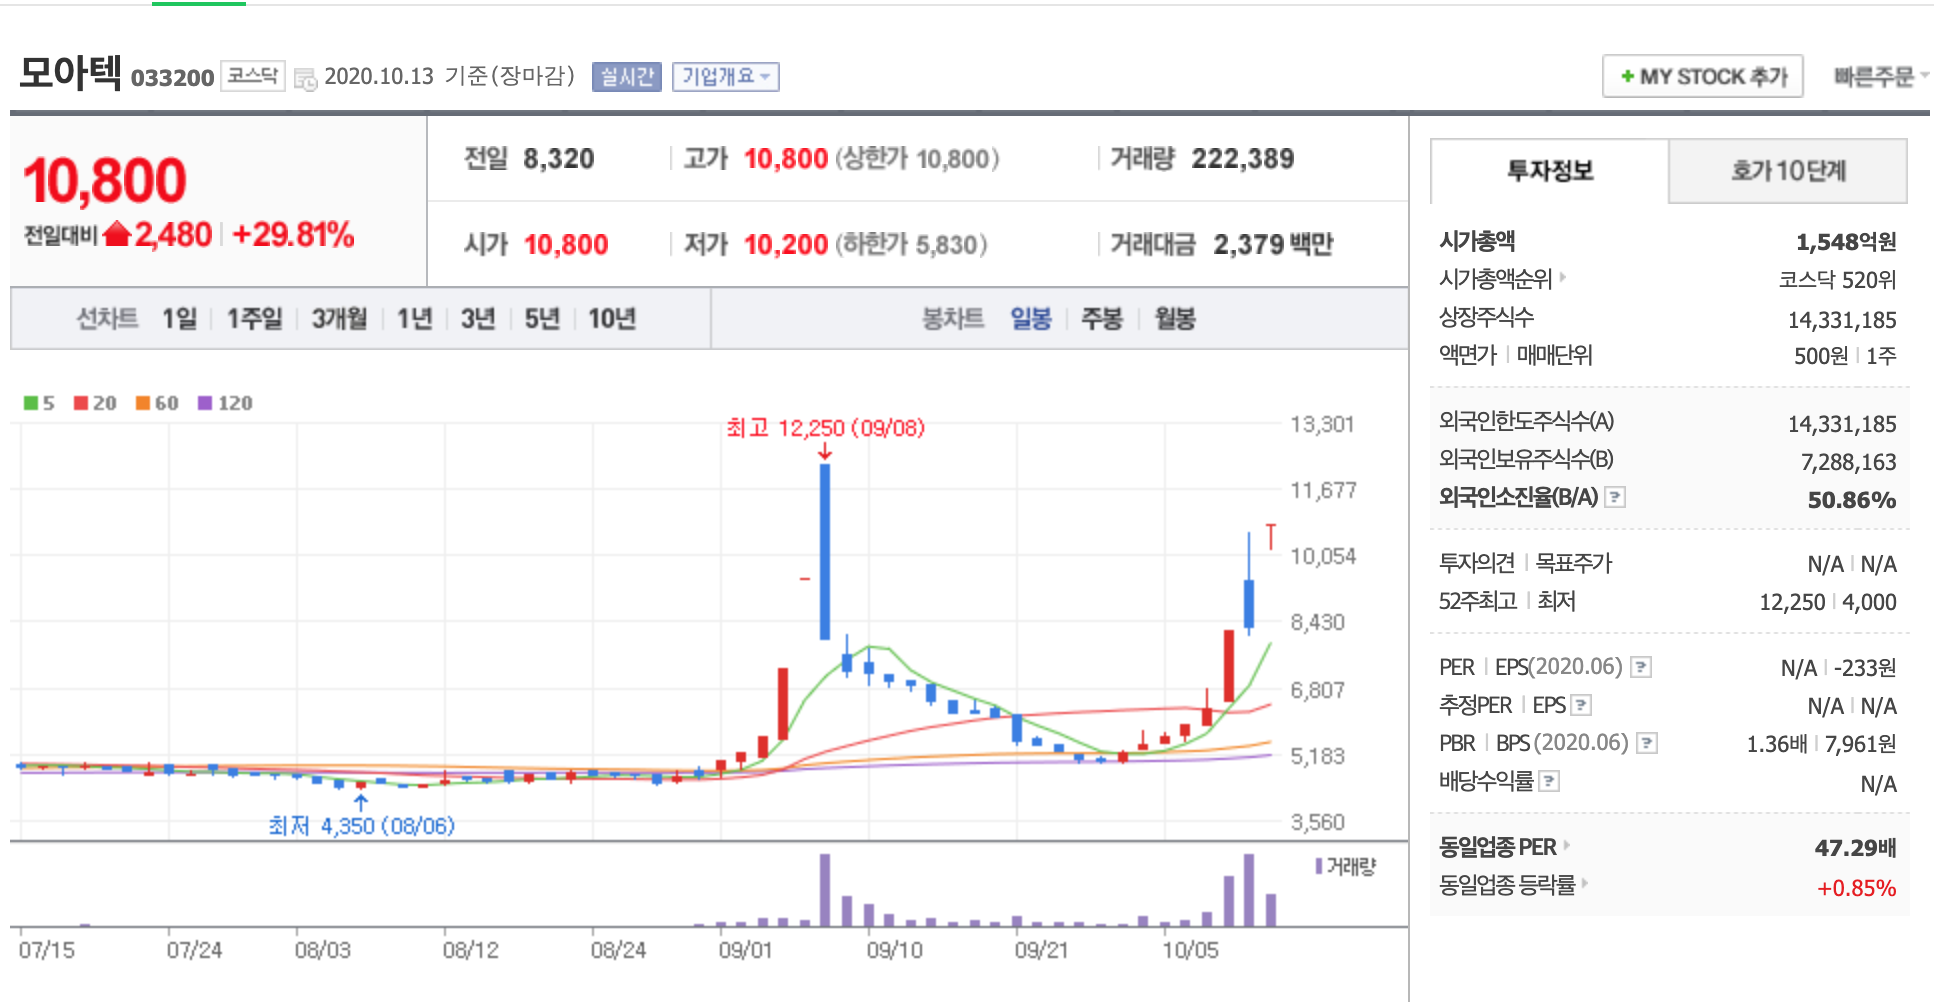Select the 3개월 line chart period
This screenshot has height=1002, width=1934.
[339, 319]
